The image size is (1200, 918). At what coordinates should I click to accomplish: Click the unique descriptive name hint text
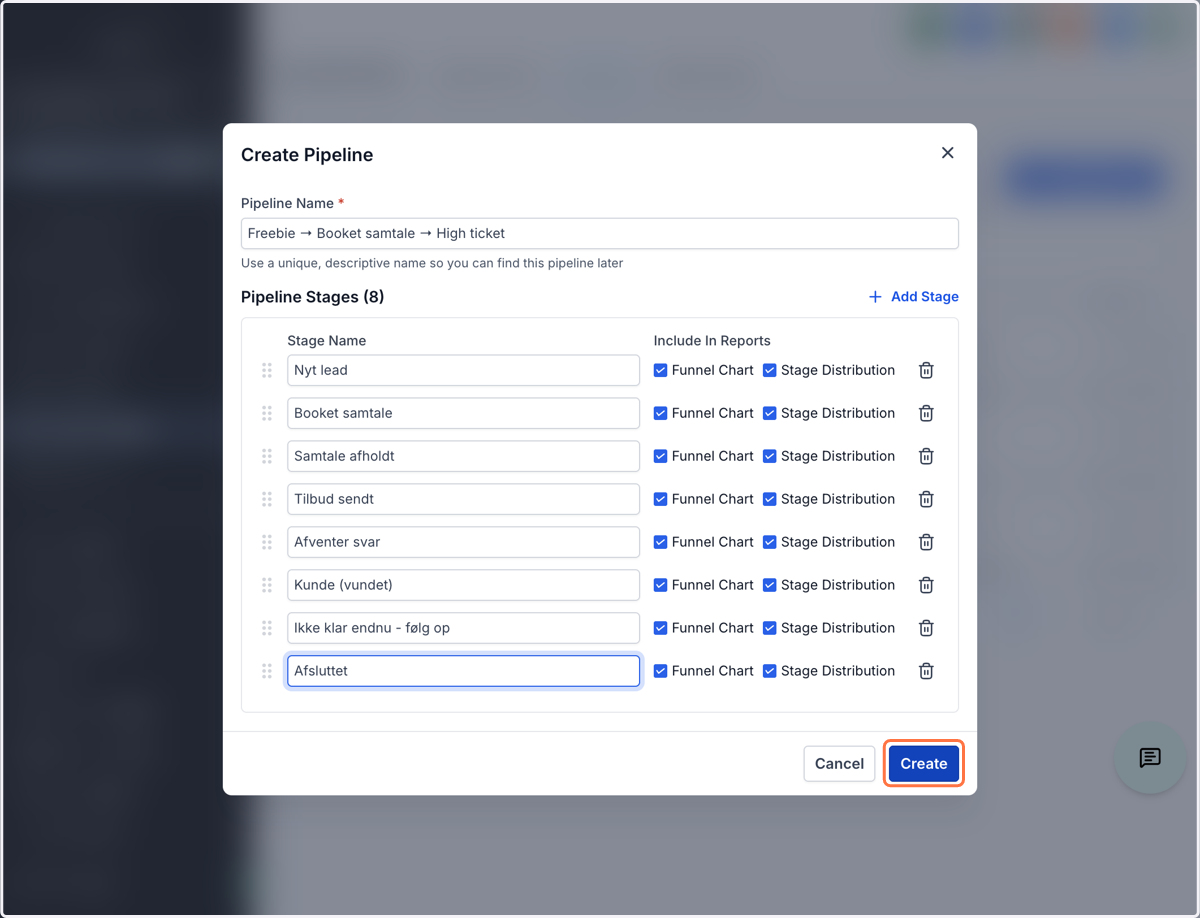[x=432, y=264]
